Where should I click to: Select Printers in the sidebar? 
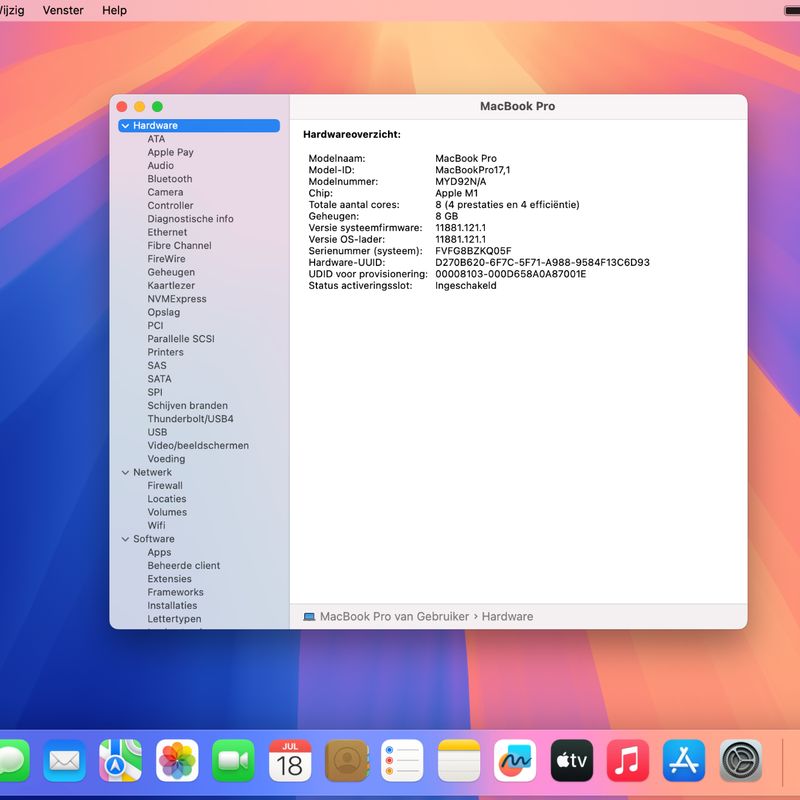pos(165,352)
